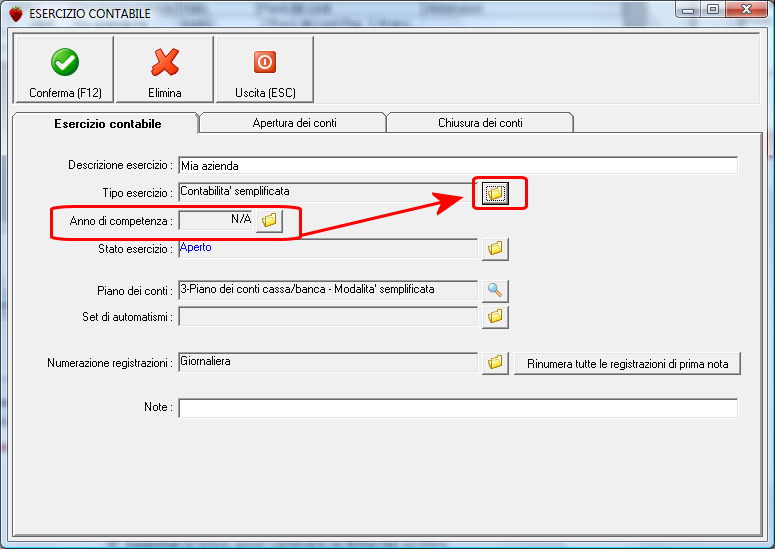Click the Conferma (F12) button
This screenshot has height=549, width=775.
65,70
